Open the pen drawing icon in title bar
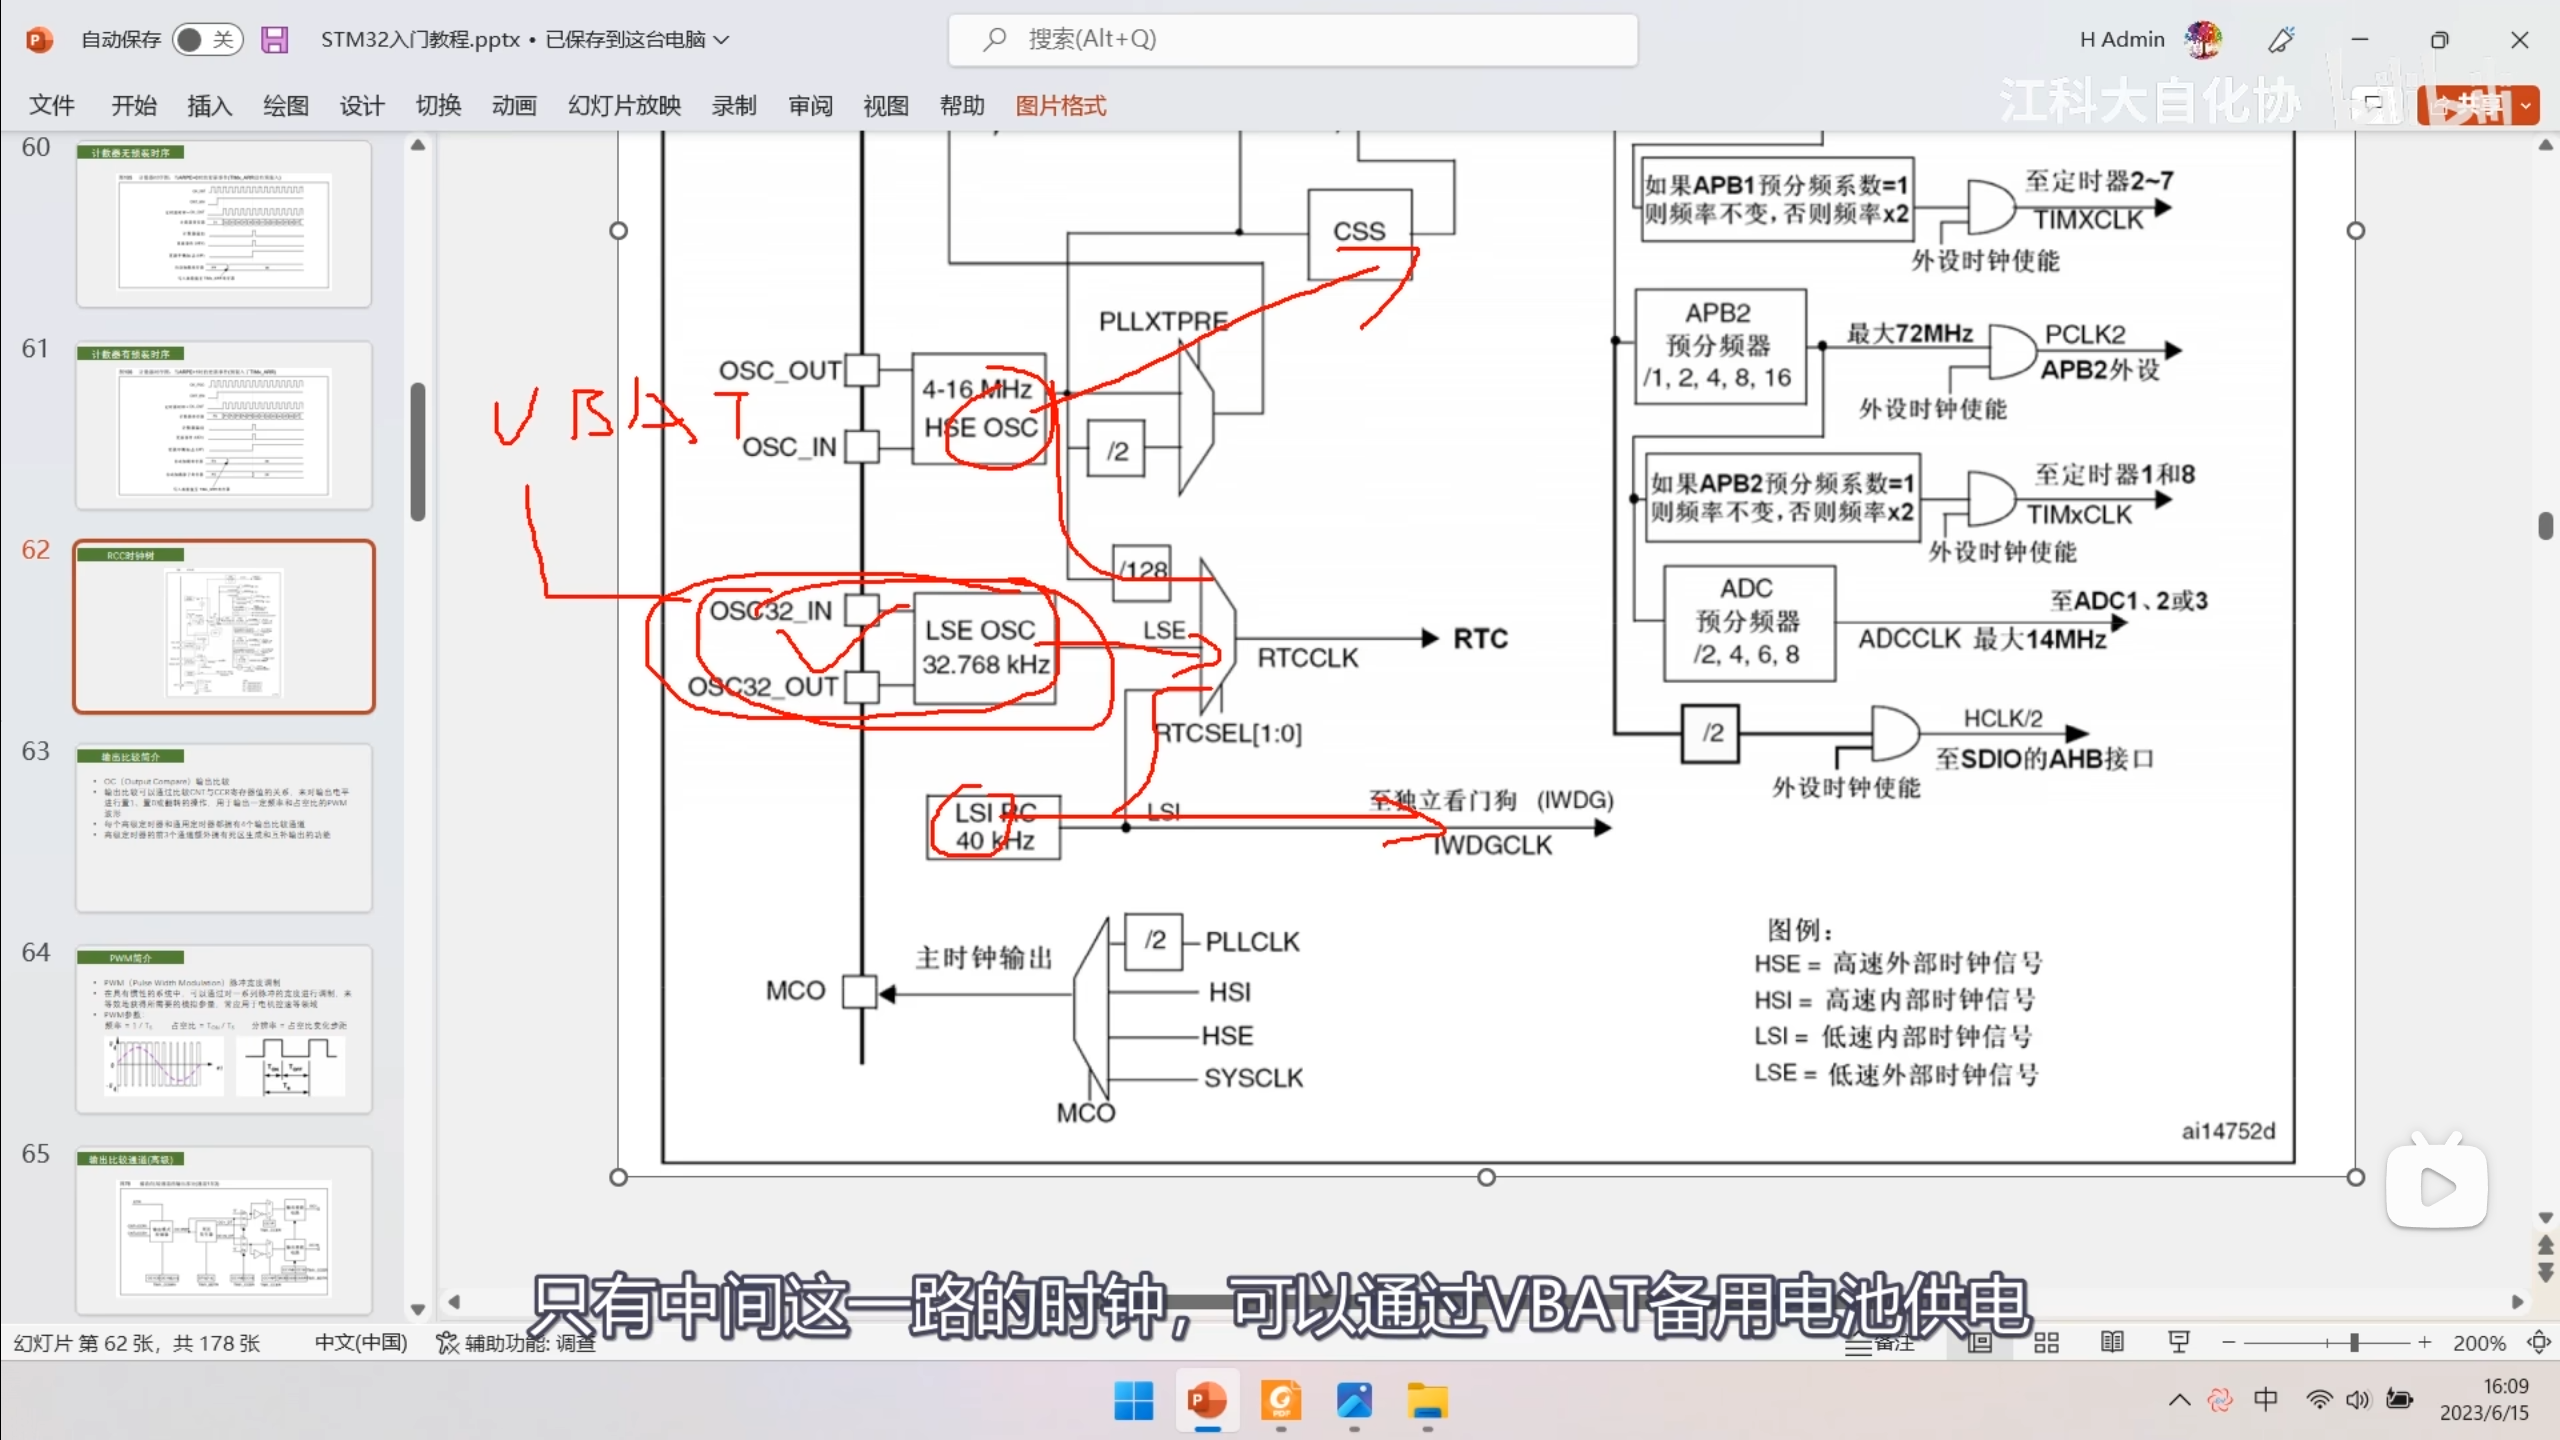2560x1440 pixels. [x=2281, y=40]
